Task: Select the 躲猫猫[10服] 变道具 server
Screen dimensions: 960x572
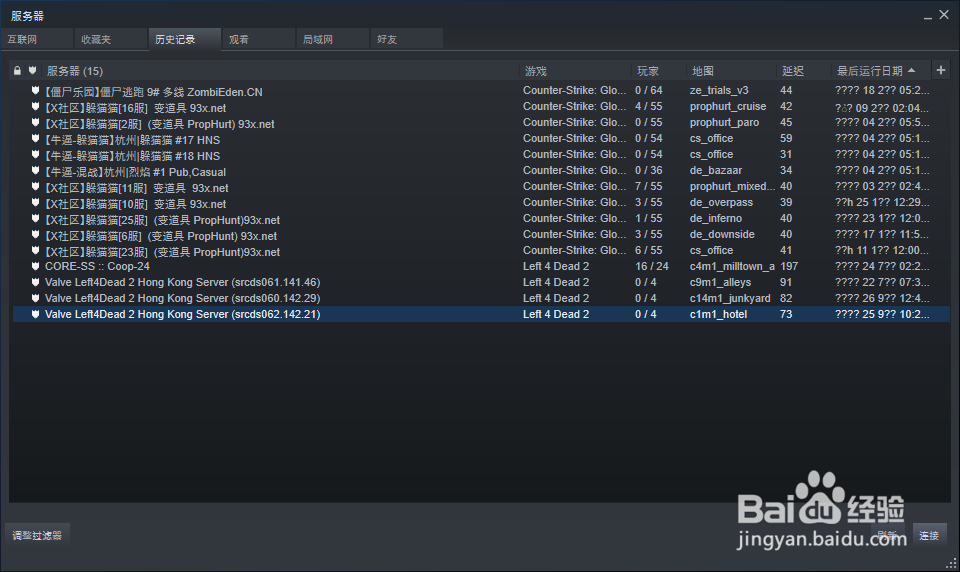Action: [x=481, y=202]
